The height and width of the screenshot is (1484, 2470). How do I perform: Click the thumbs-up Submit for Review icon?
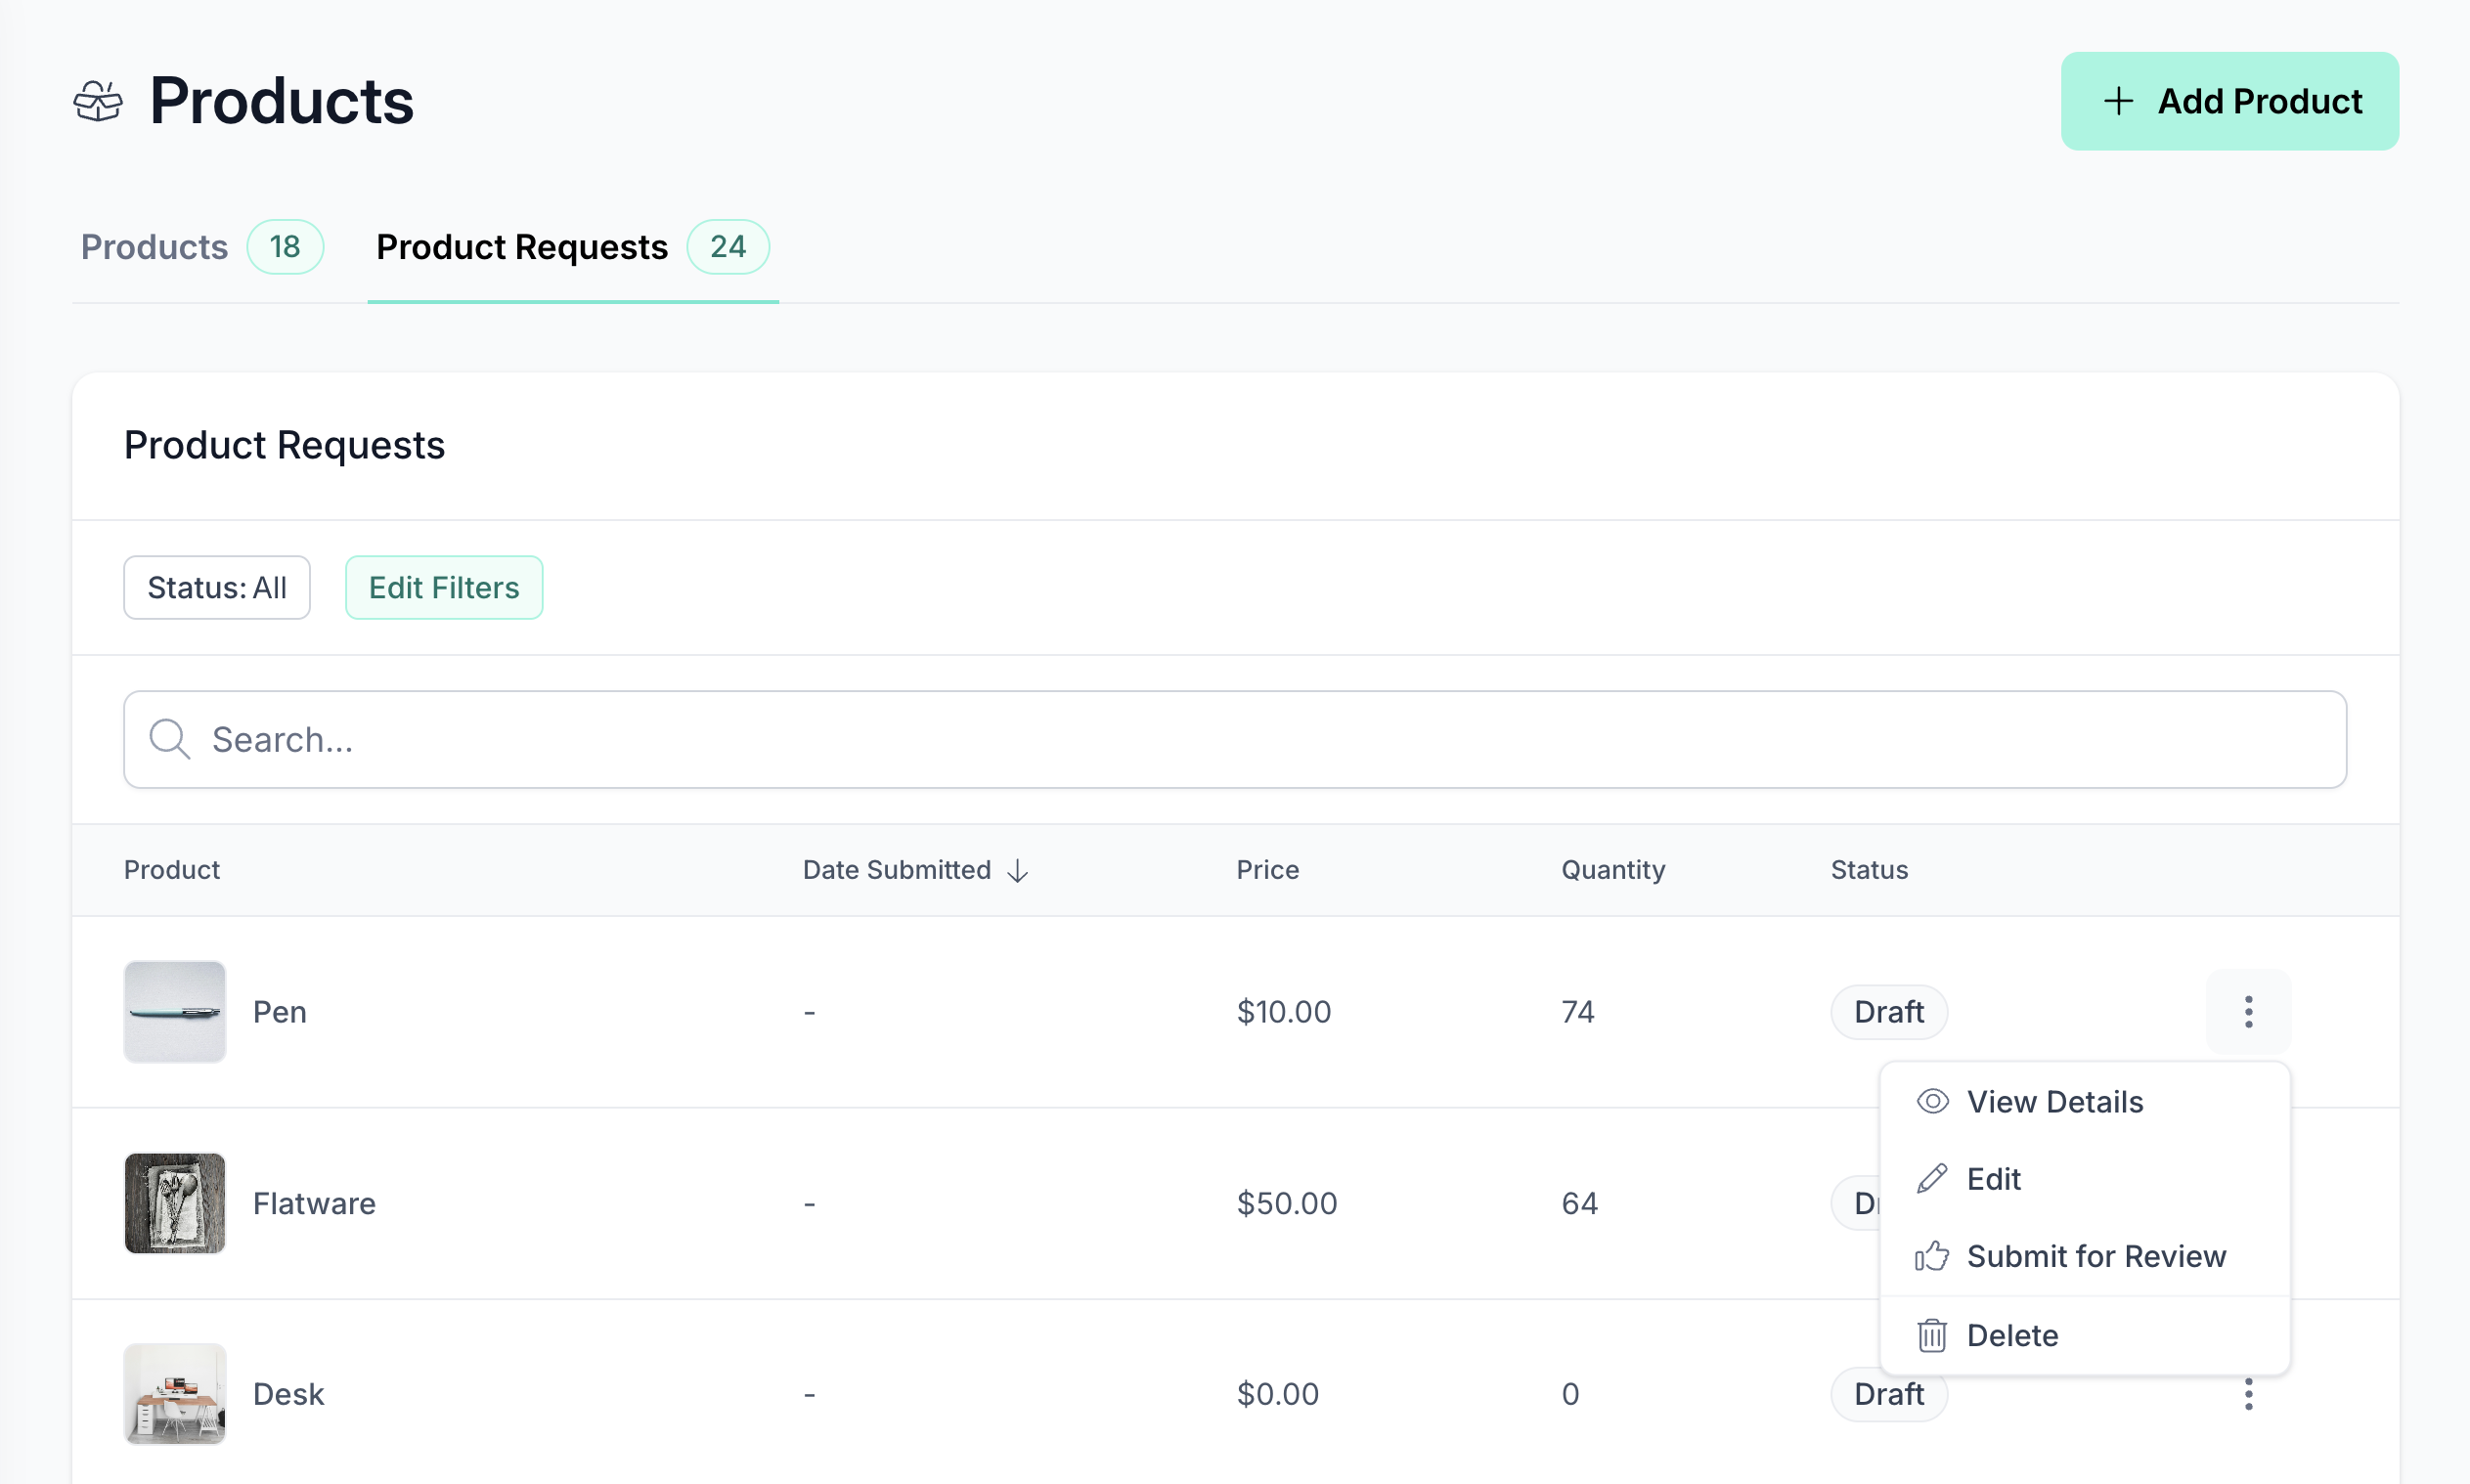(x=1931, y=1256)
